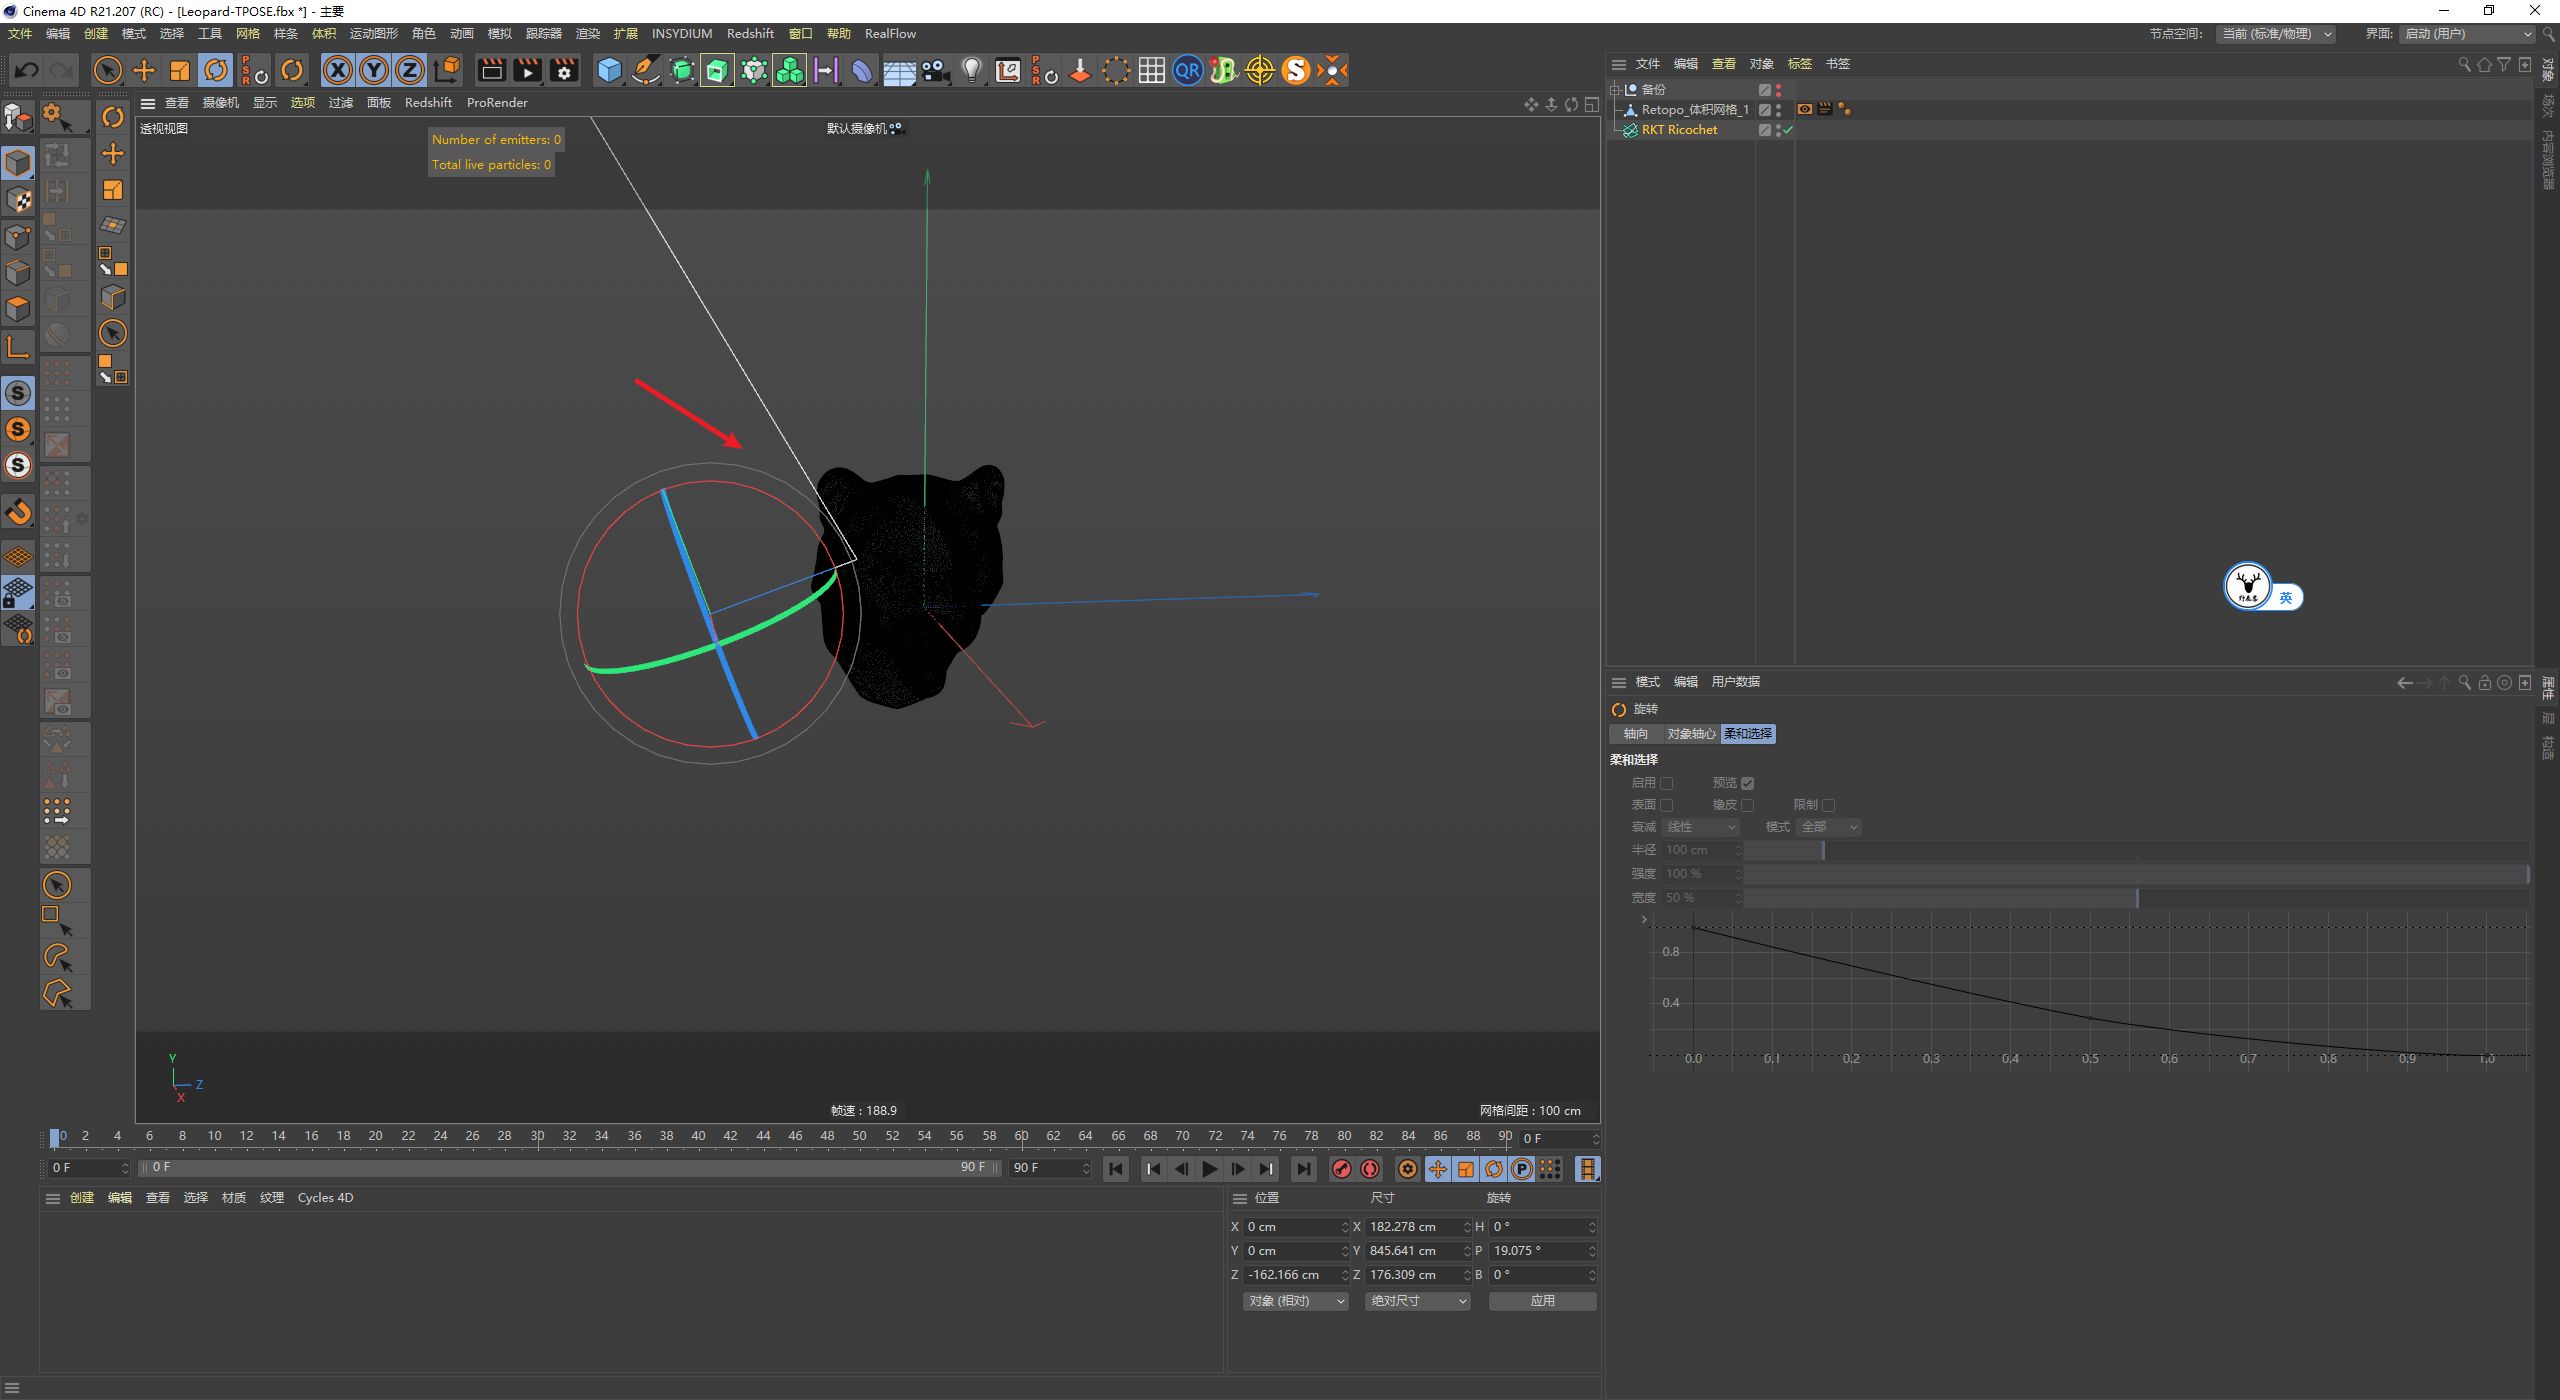Click the 应用 apply button
2560x1400 pixels.
[1542, 1301]
